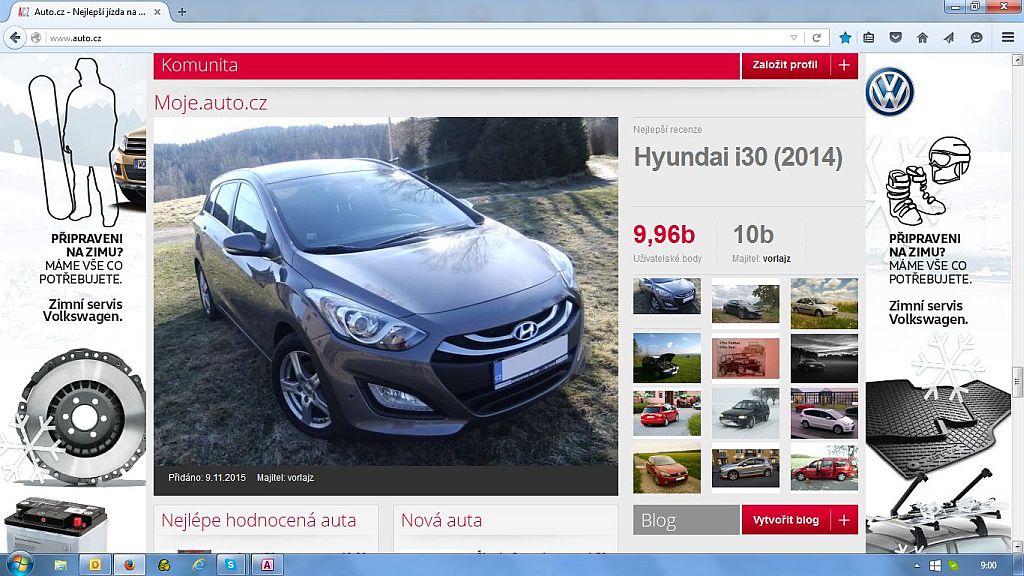Open the Komunita section header
This screenshot has width=1024, height=576.
point(447,65)
